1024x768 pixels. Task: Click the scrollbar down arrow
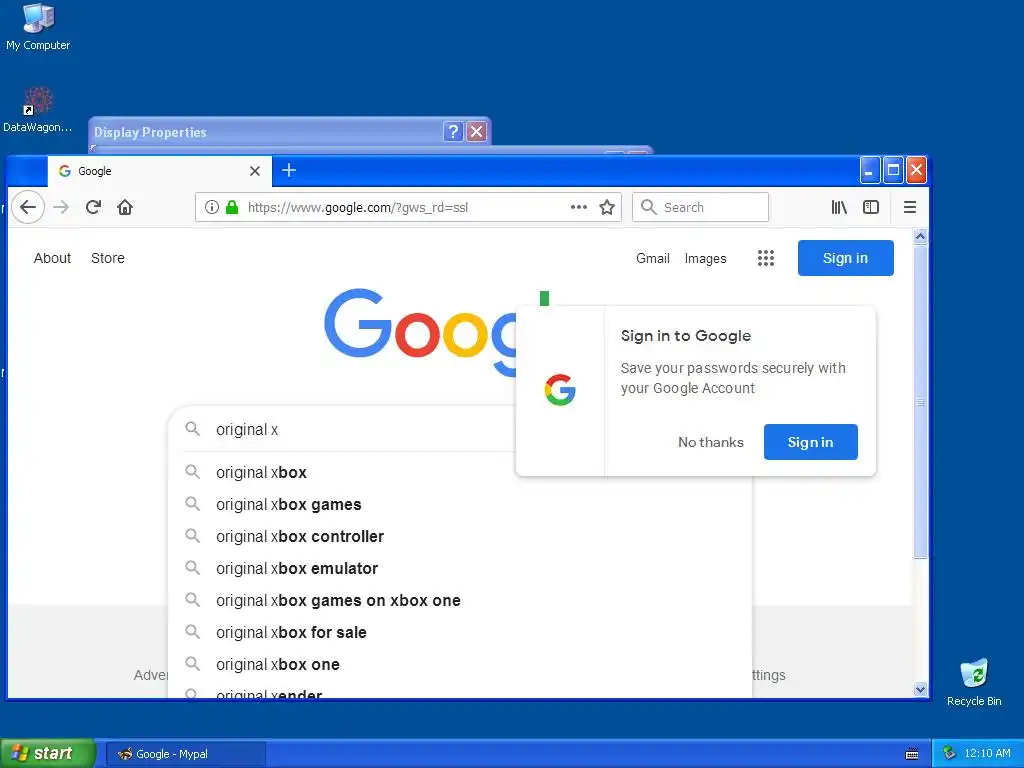pos(920,689)
